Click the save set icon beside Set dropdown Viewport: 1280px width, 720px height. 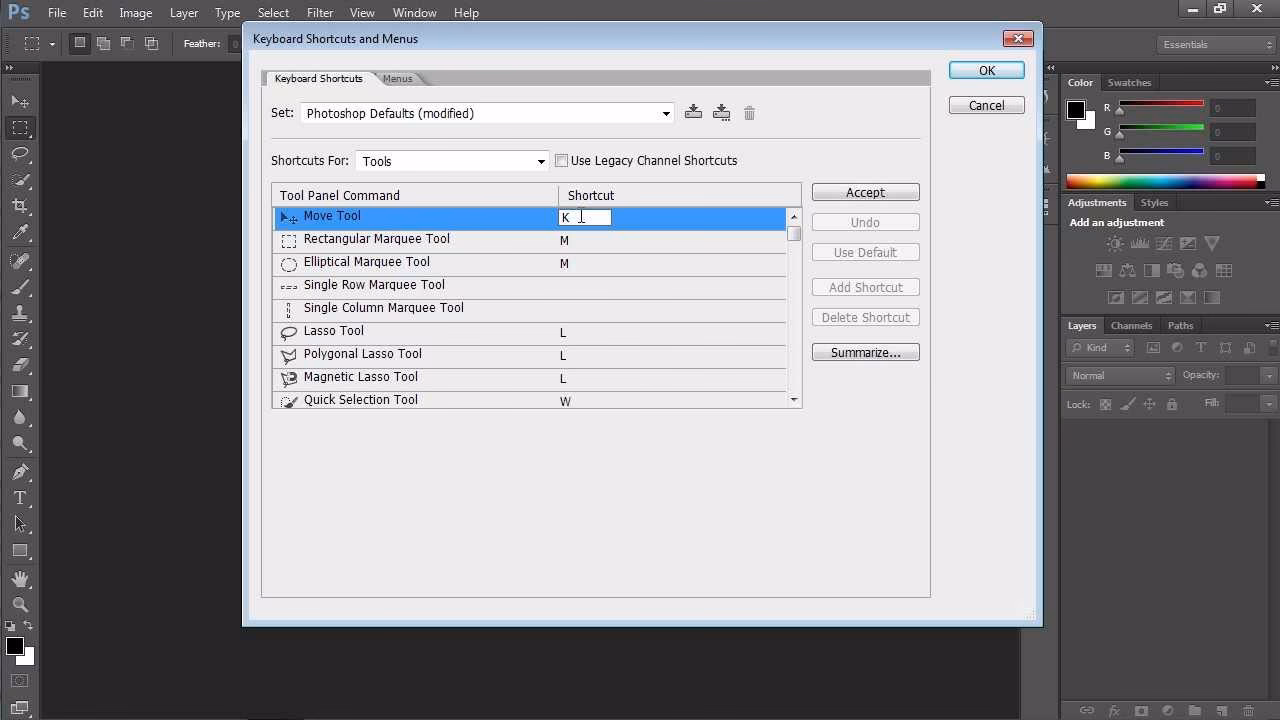pyautogui.click(x=693, y=112)
